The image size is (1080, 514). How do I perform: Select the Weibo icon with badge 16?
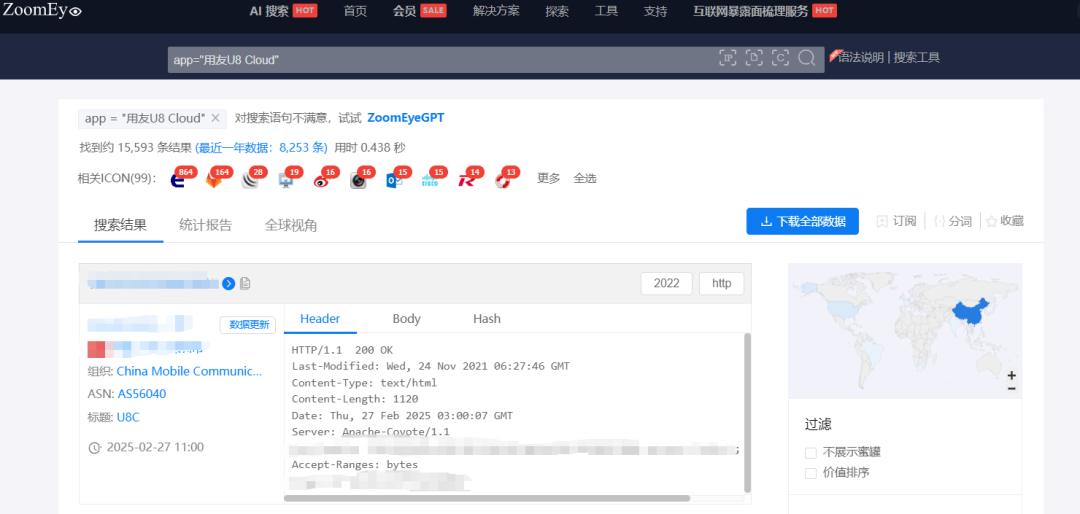322,180
